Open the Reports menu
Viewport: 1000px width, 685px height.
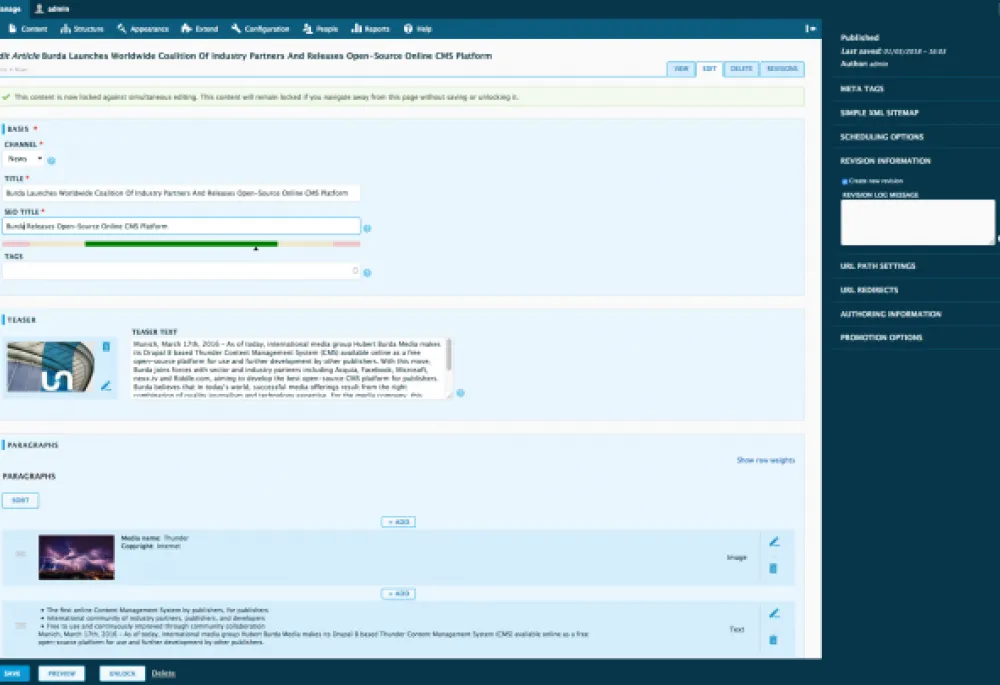tap(371, 29)
